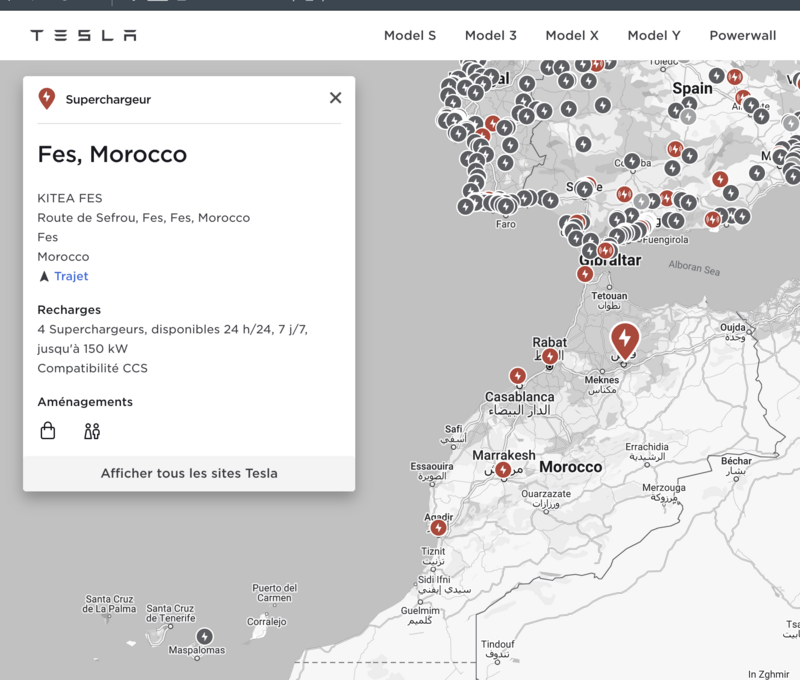Click the shopping bag amenity icon

tap(48, 431)
